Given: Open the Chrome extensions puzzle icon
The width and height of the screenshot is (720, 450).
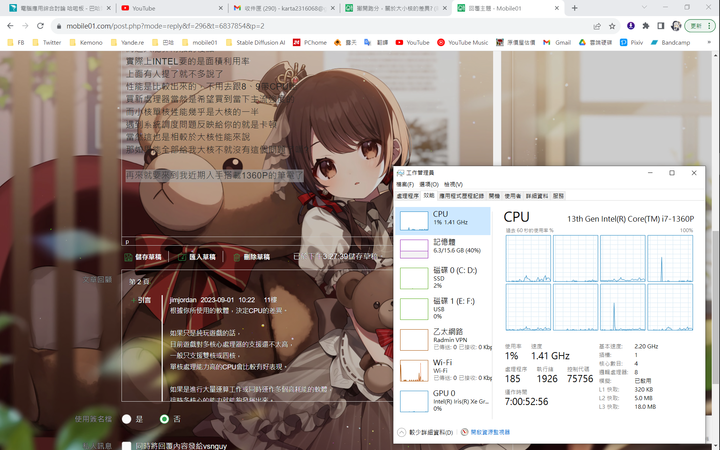Looking at the screenshot, I should [x=646, y=26].
